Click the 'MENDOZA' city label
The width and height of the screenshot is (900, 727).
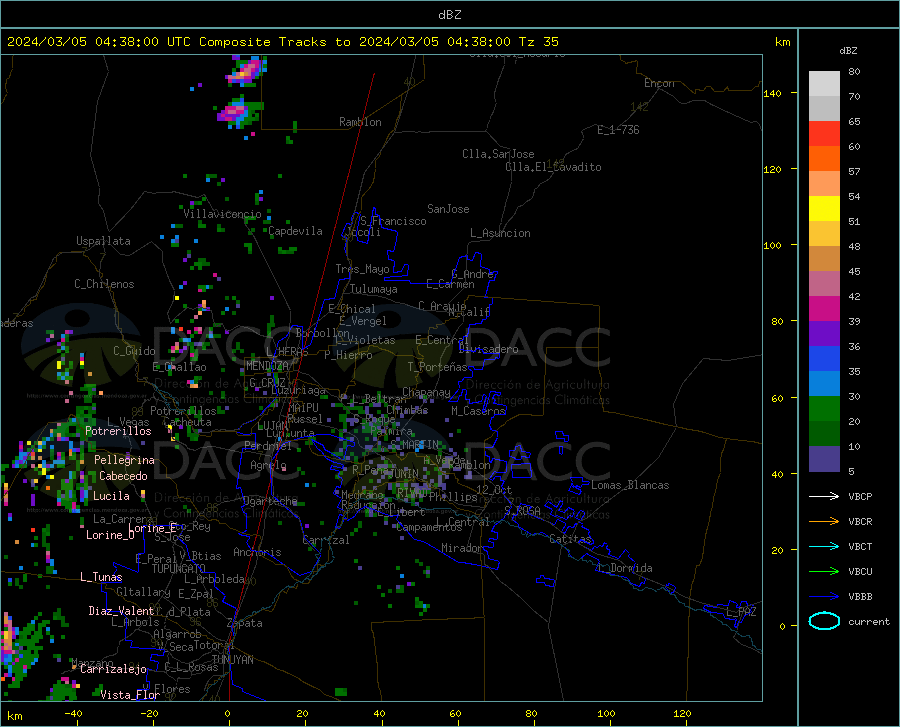click(267, 366)
